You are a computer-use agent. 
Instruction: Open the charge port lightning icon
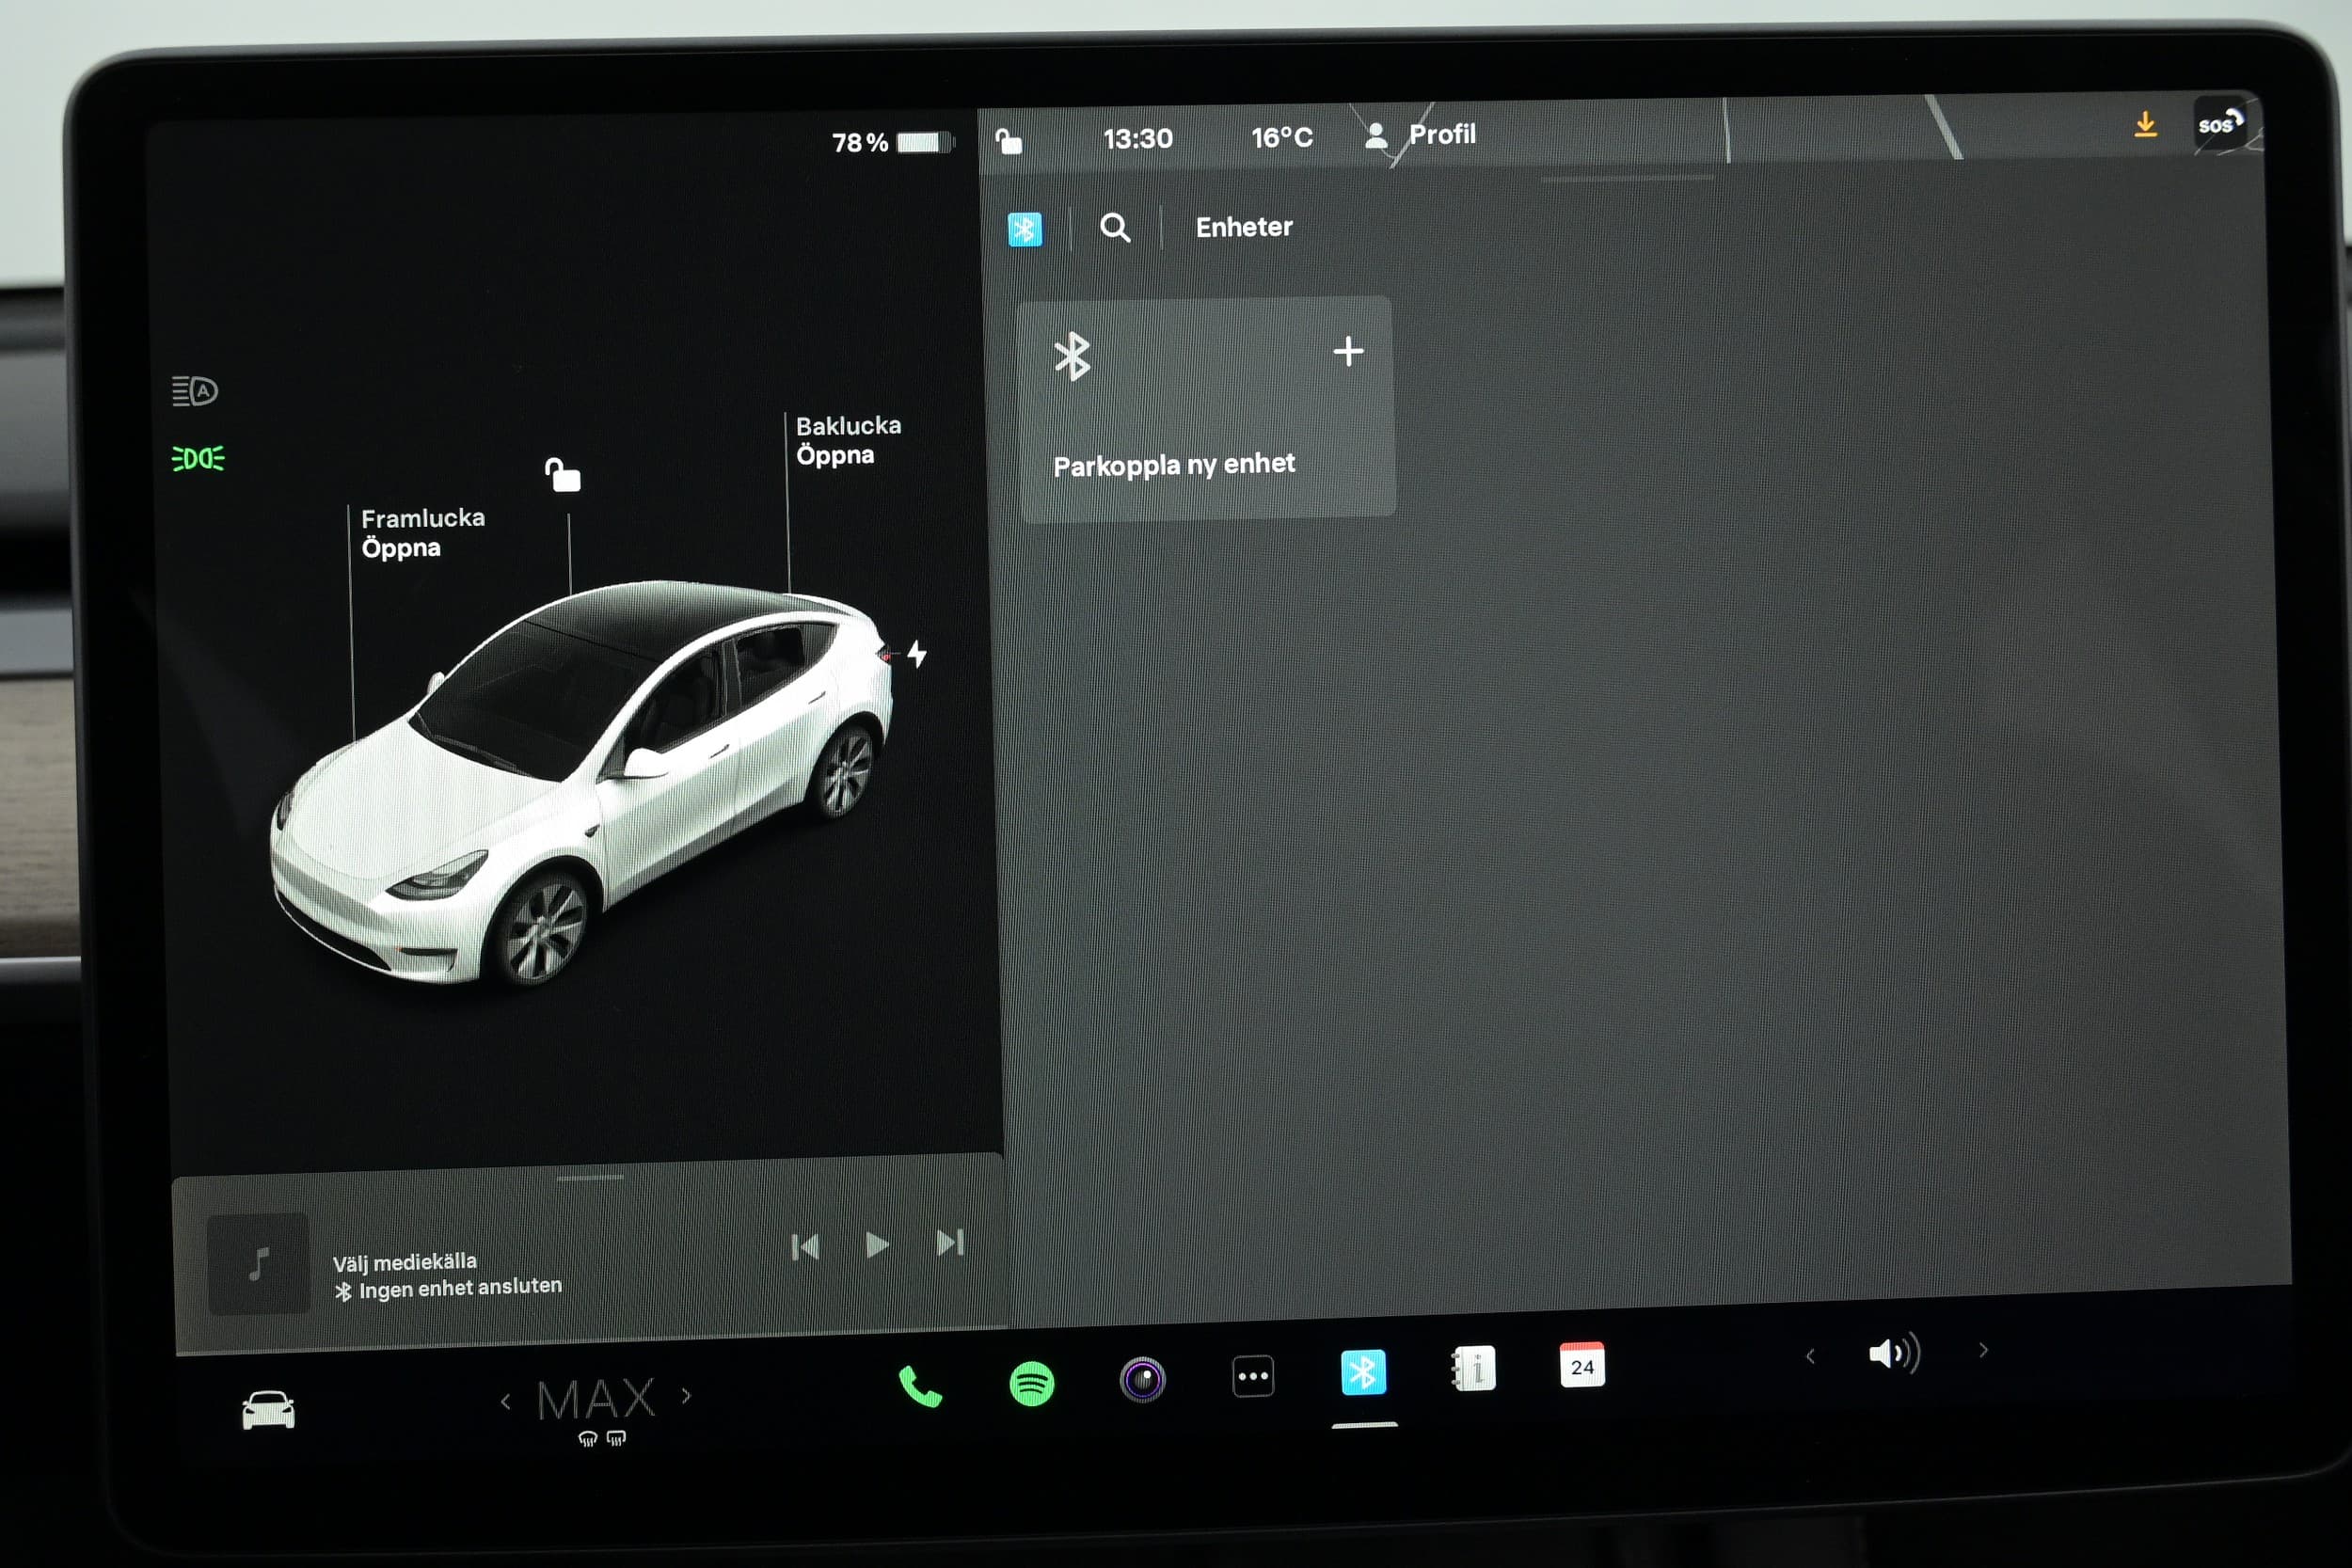point(917,654)
